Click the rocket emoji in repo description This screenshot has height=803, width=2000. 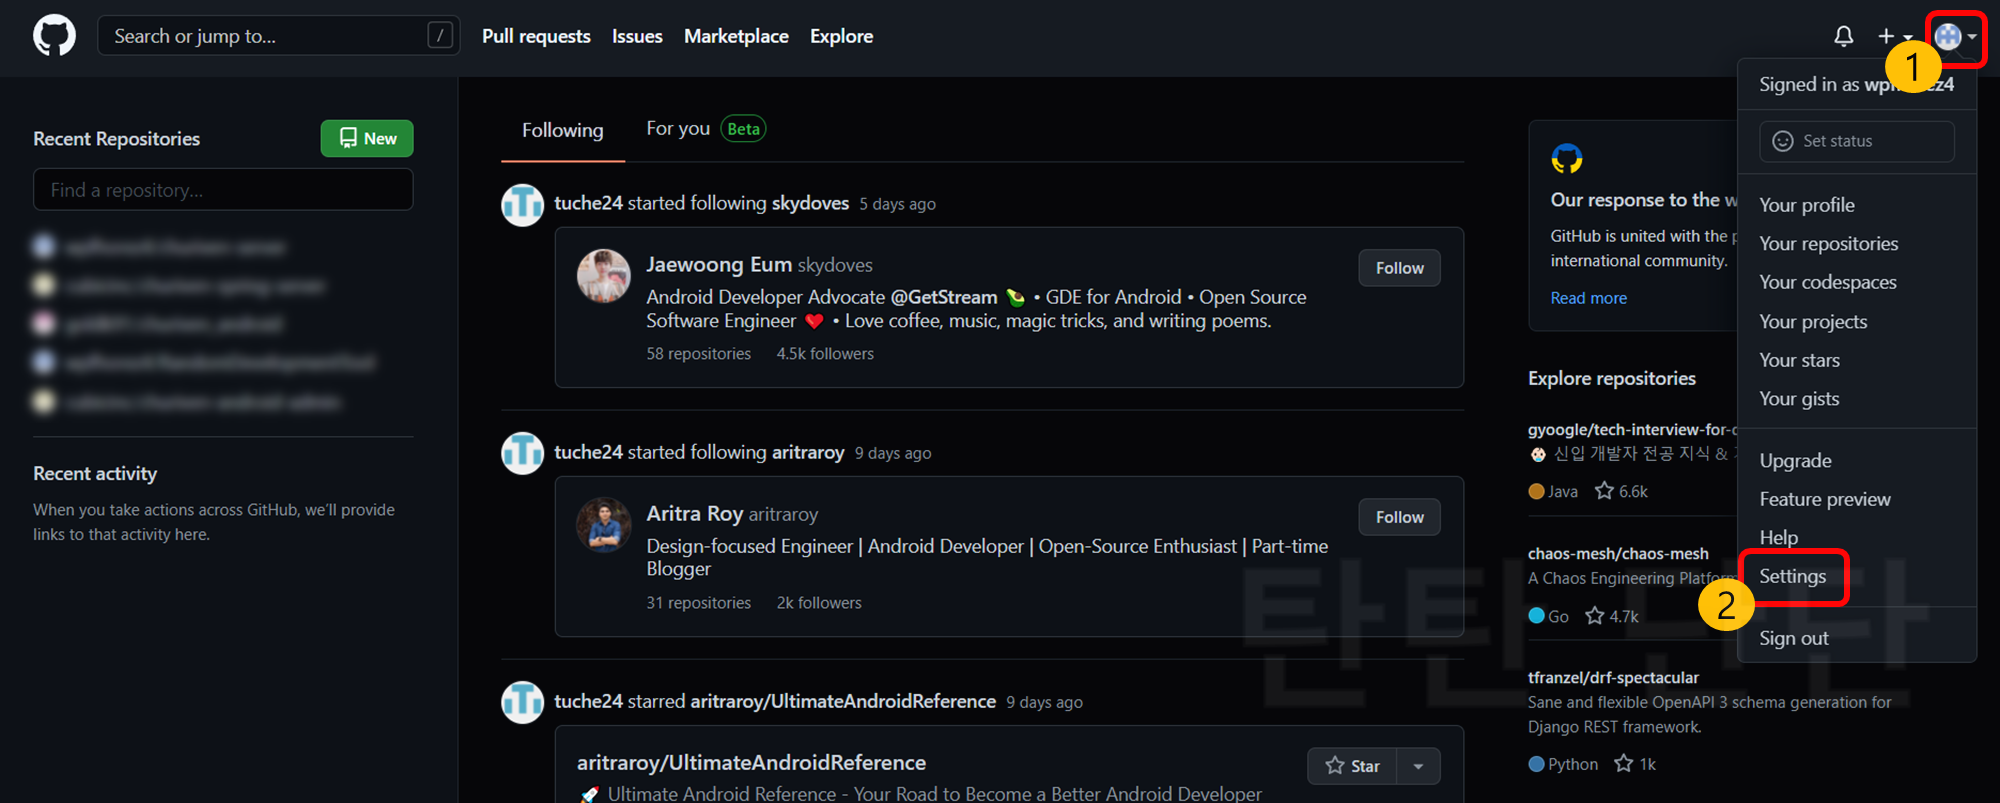pyautogui.click(x=590, y=794)
